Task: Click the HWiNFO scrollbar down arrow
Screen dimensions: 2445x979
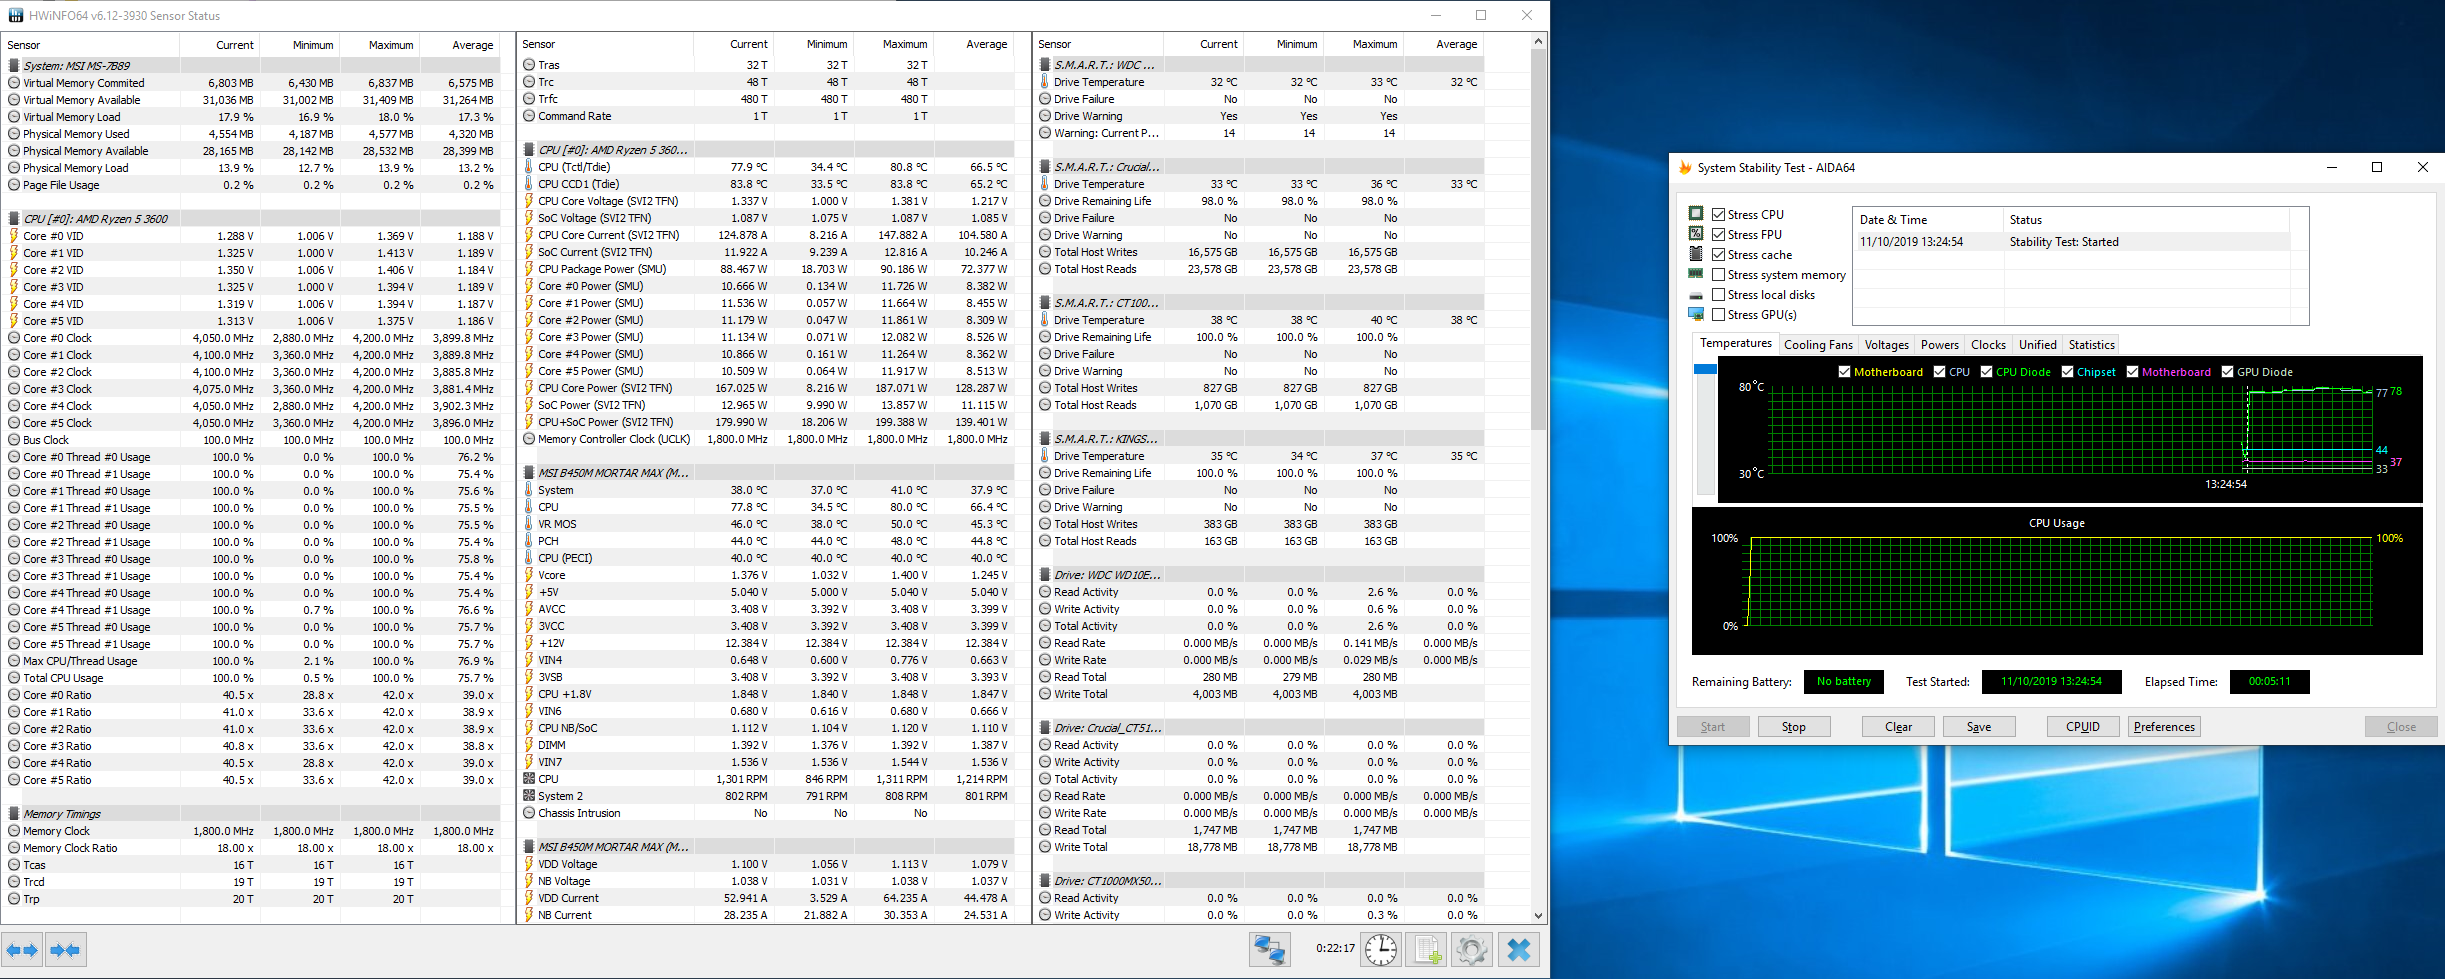Action: pyautogui.click(x=1538, y=915)
